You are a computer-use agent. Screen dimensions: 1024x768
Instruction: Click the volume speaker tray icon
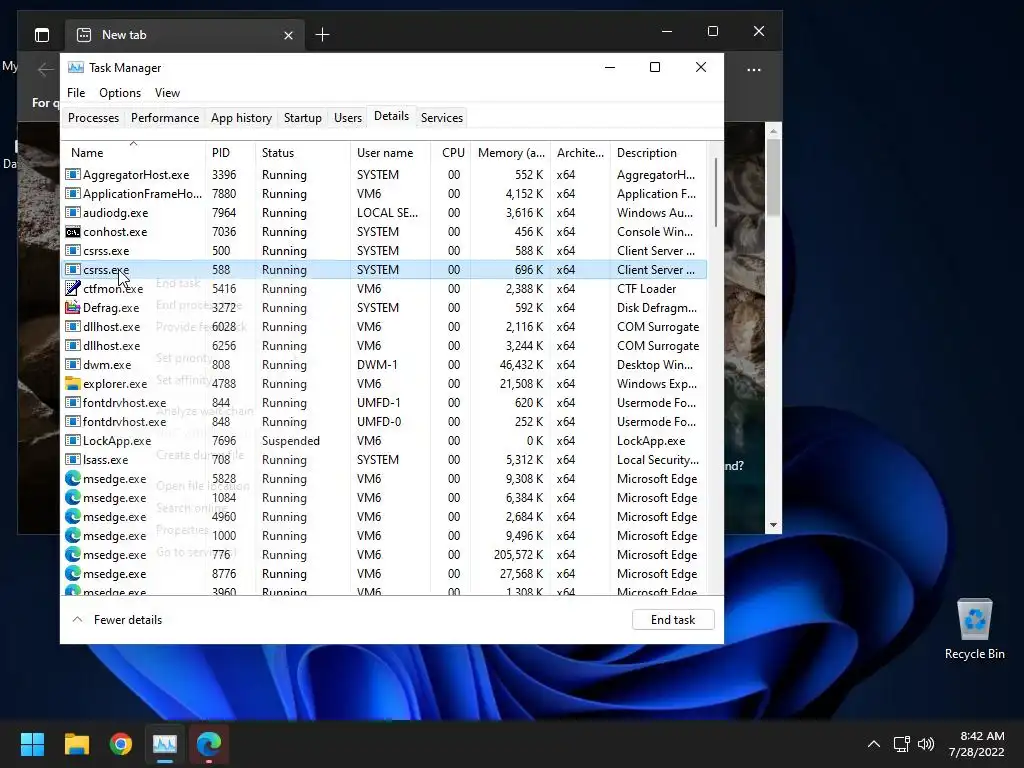point(925,744)
